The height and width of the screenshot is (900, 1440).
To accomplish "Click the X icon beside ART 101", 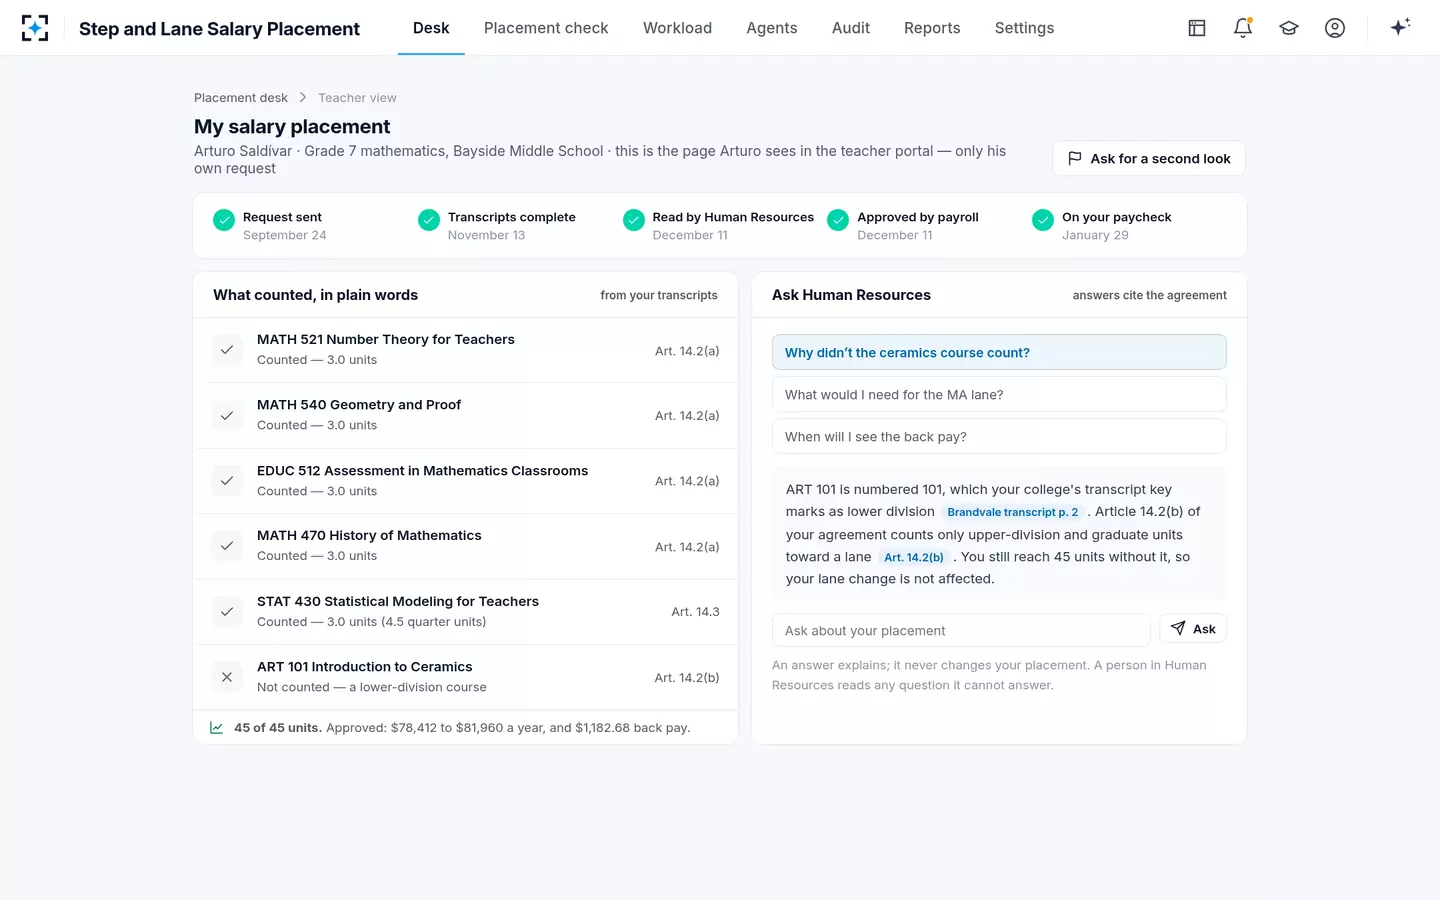I will [x=227, y=677].
